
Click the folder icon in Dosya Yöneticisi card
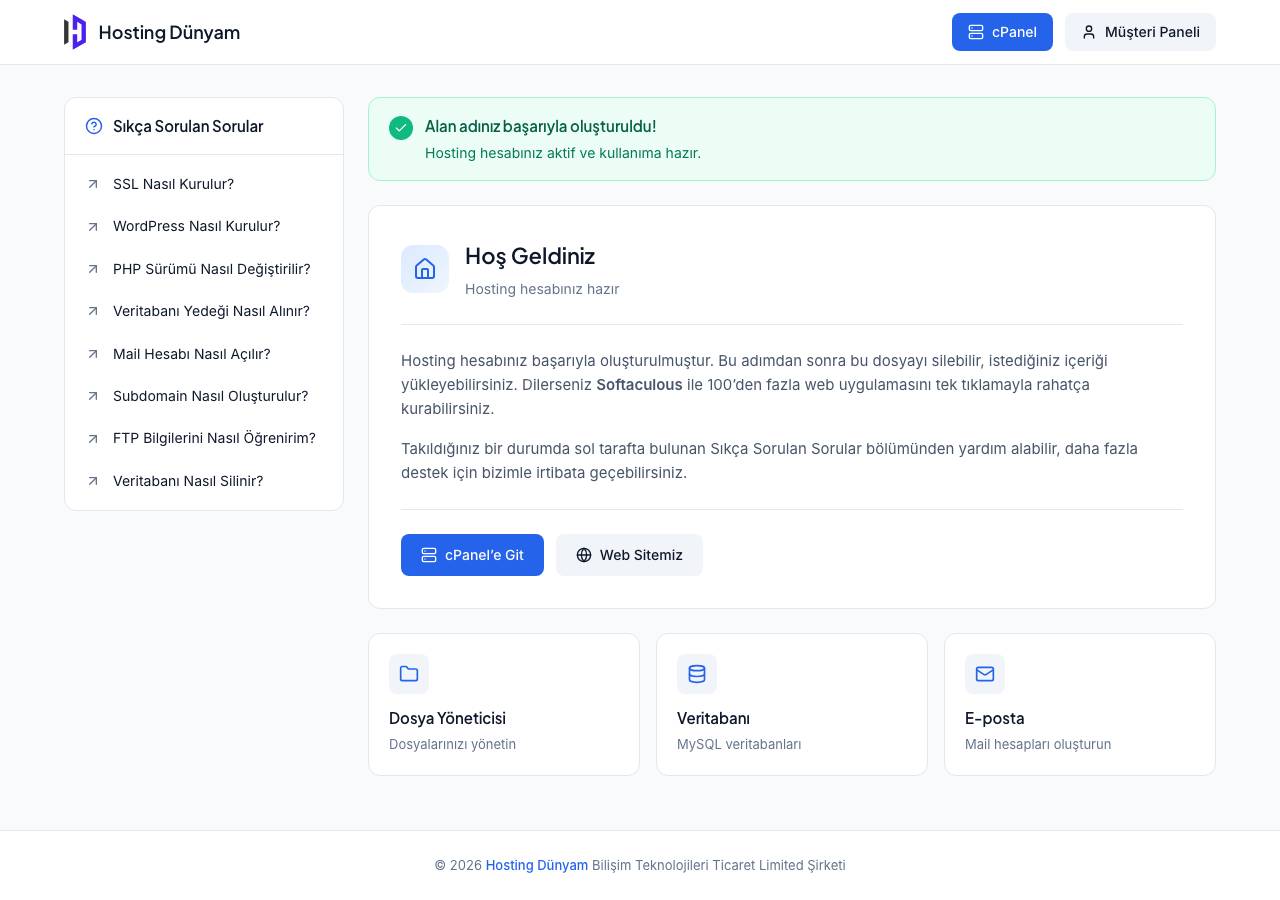pos(409,674)
